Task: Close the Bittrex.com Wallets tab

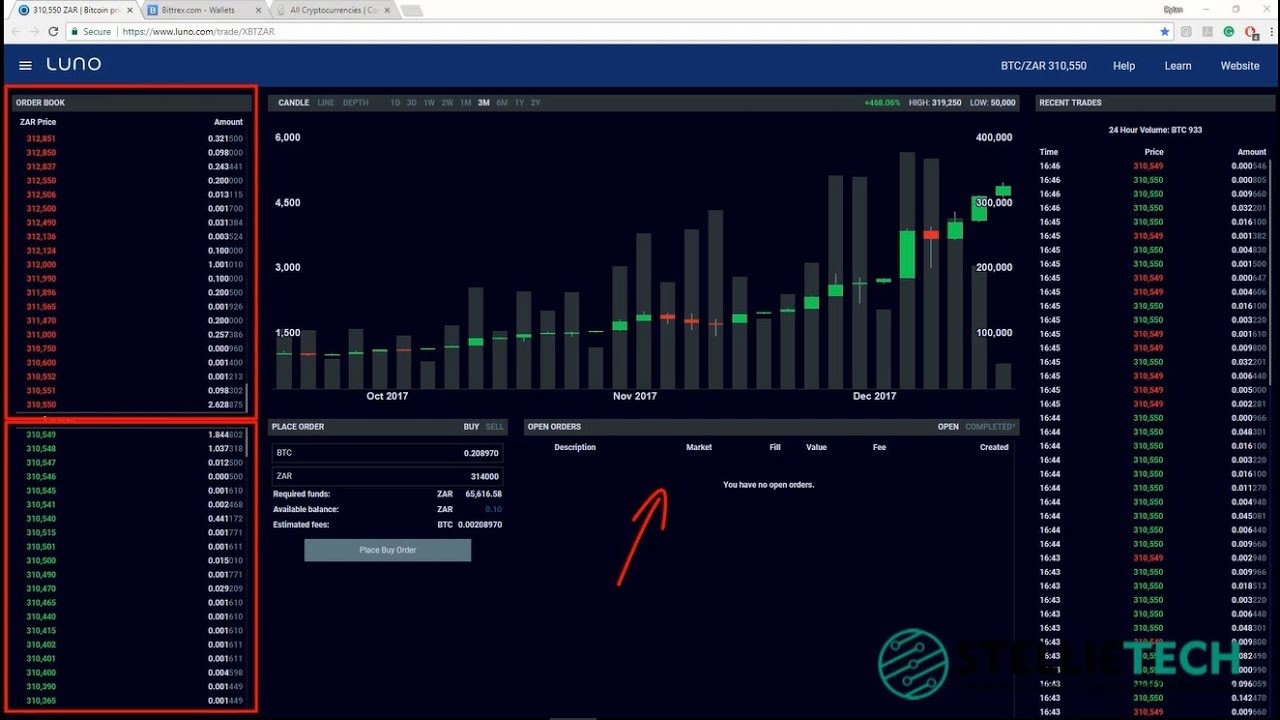Action: 258,10
